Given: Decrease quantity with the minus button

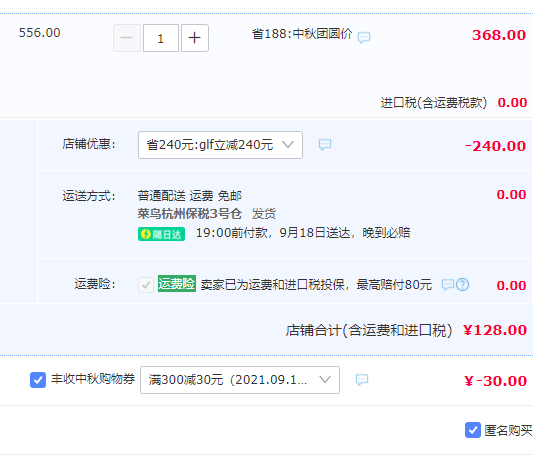Looking at the screenshot, I should pos(127,38).
